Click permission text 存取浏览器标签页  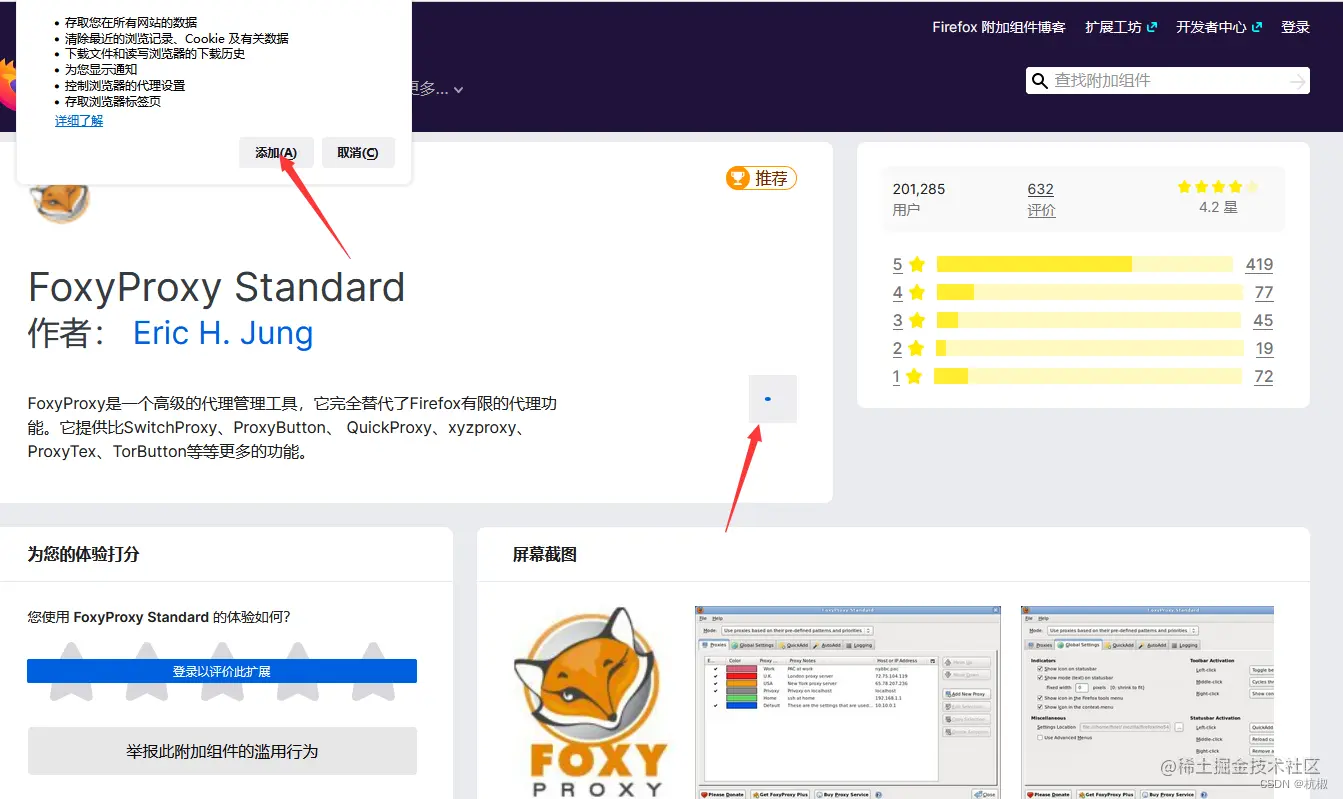coord(113,102)
